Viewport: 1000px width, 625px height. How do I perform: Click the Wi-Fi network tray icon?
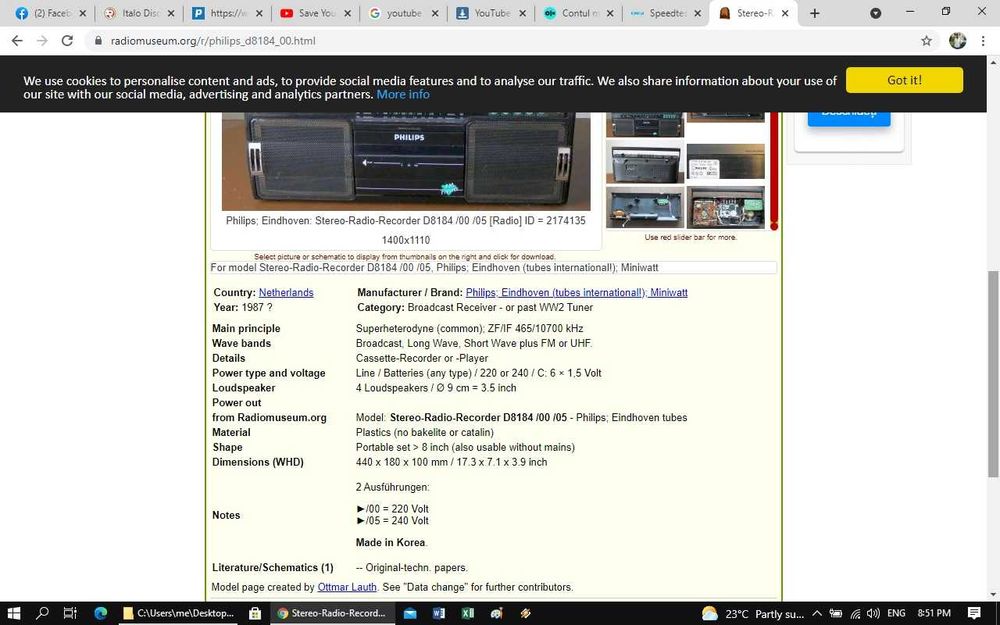[855, 614]
